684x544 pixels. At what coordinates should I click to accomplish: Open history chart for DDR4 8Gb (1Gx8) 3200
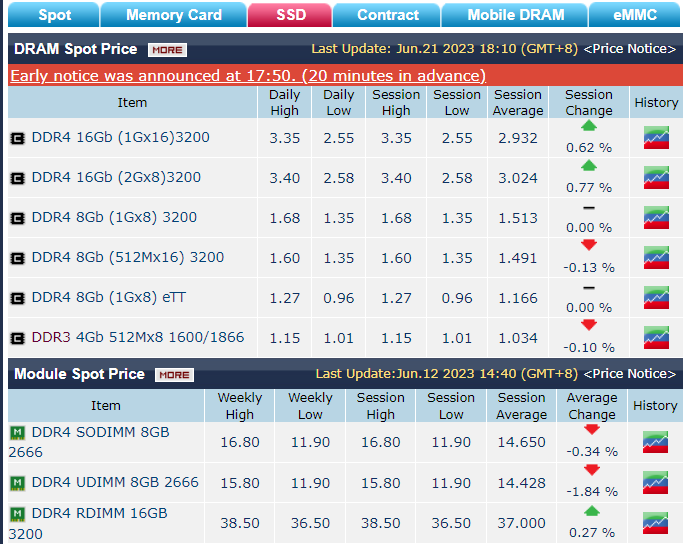point(656,217)
